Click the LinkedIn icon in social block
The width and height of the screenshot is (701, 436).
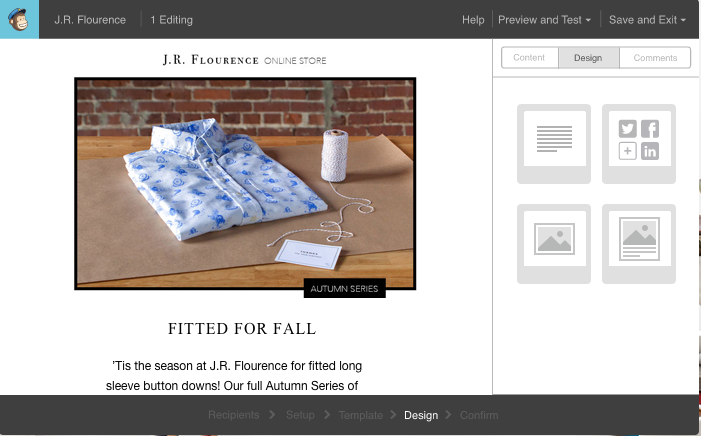650,151
